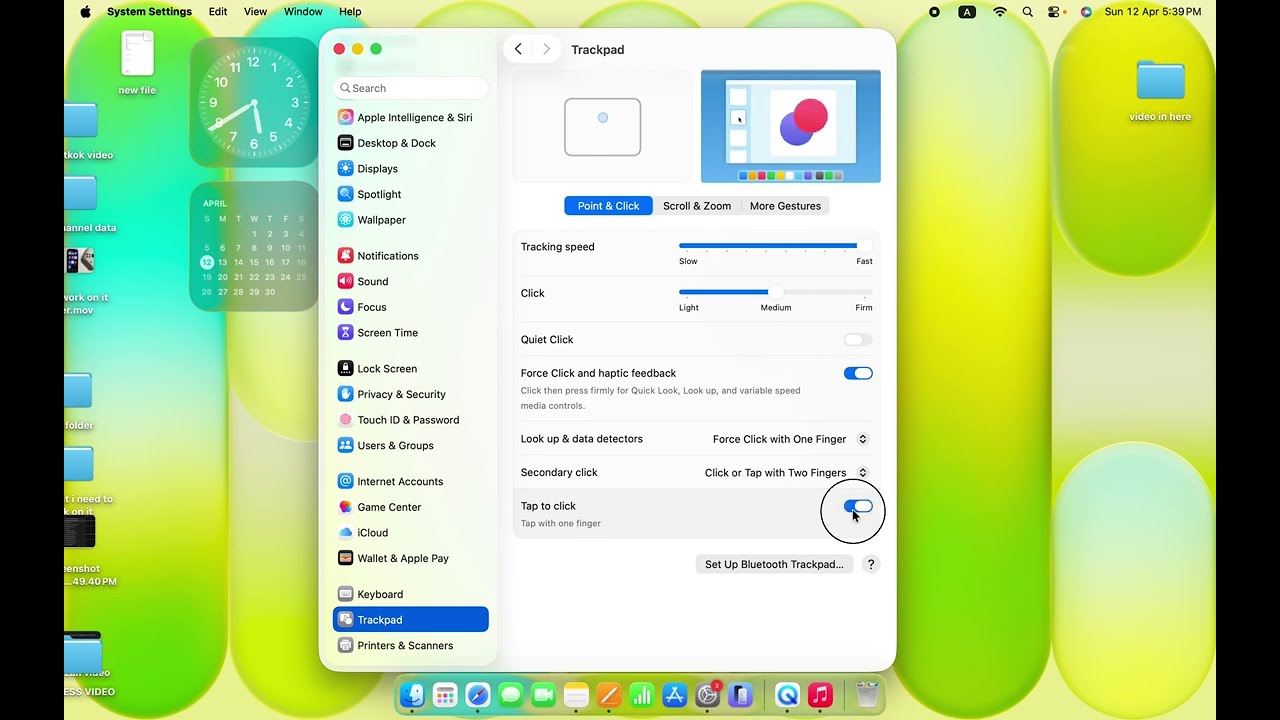1280x720 pixels.
Task: Click the clock widget on desktop
Action: click(254, 102)
